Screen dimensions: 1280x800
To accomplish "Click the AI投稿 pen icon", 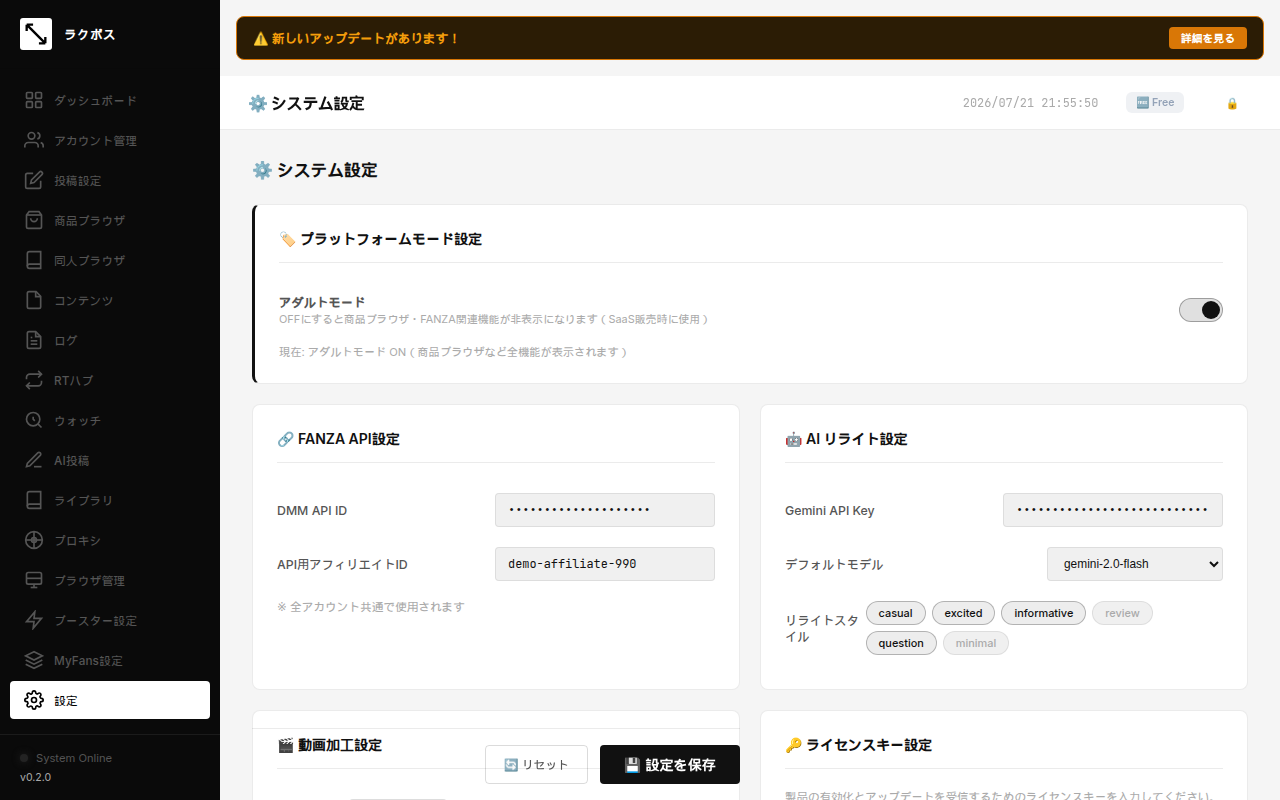I will [34, 460].
